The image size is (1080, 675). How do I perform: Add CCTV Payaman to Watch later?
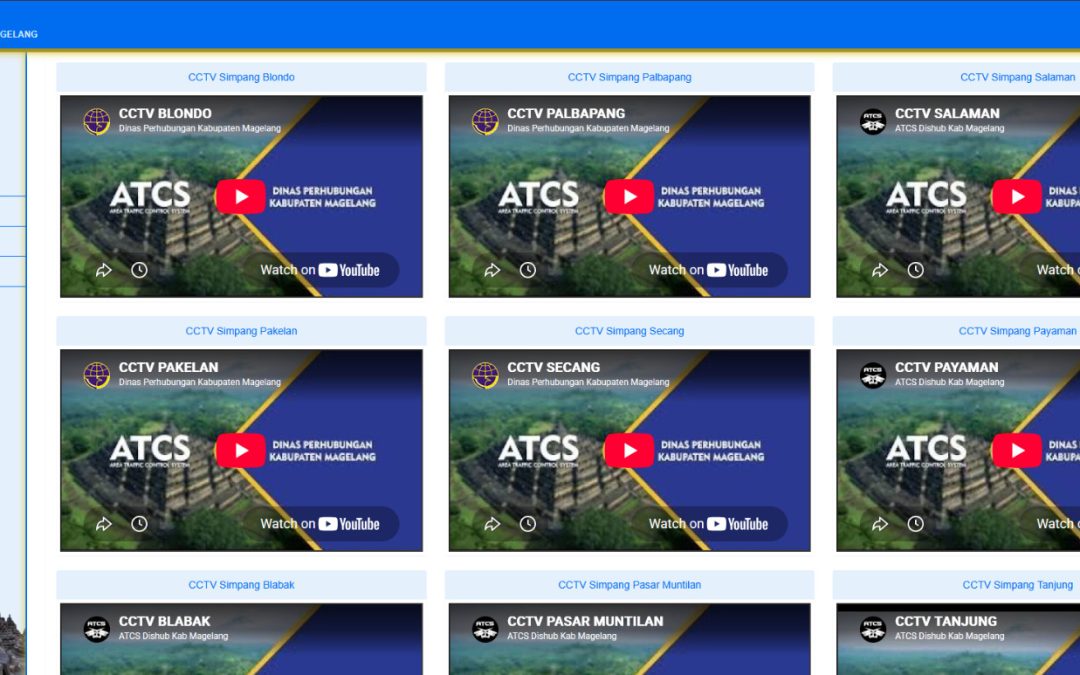[x=915, y=524]
